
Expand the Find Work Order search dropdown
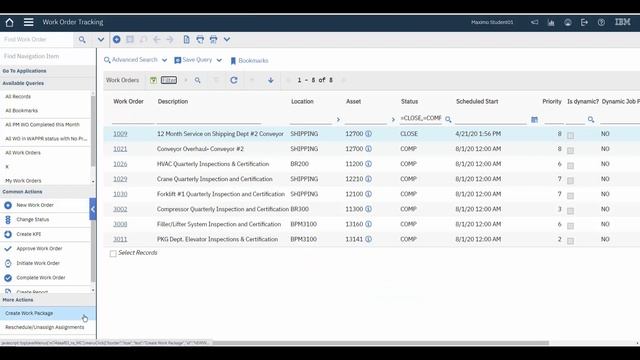coord(100,40)
